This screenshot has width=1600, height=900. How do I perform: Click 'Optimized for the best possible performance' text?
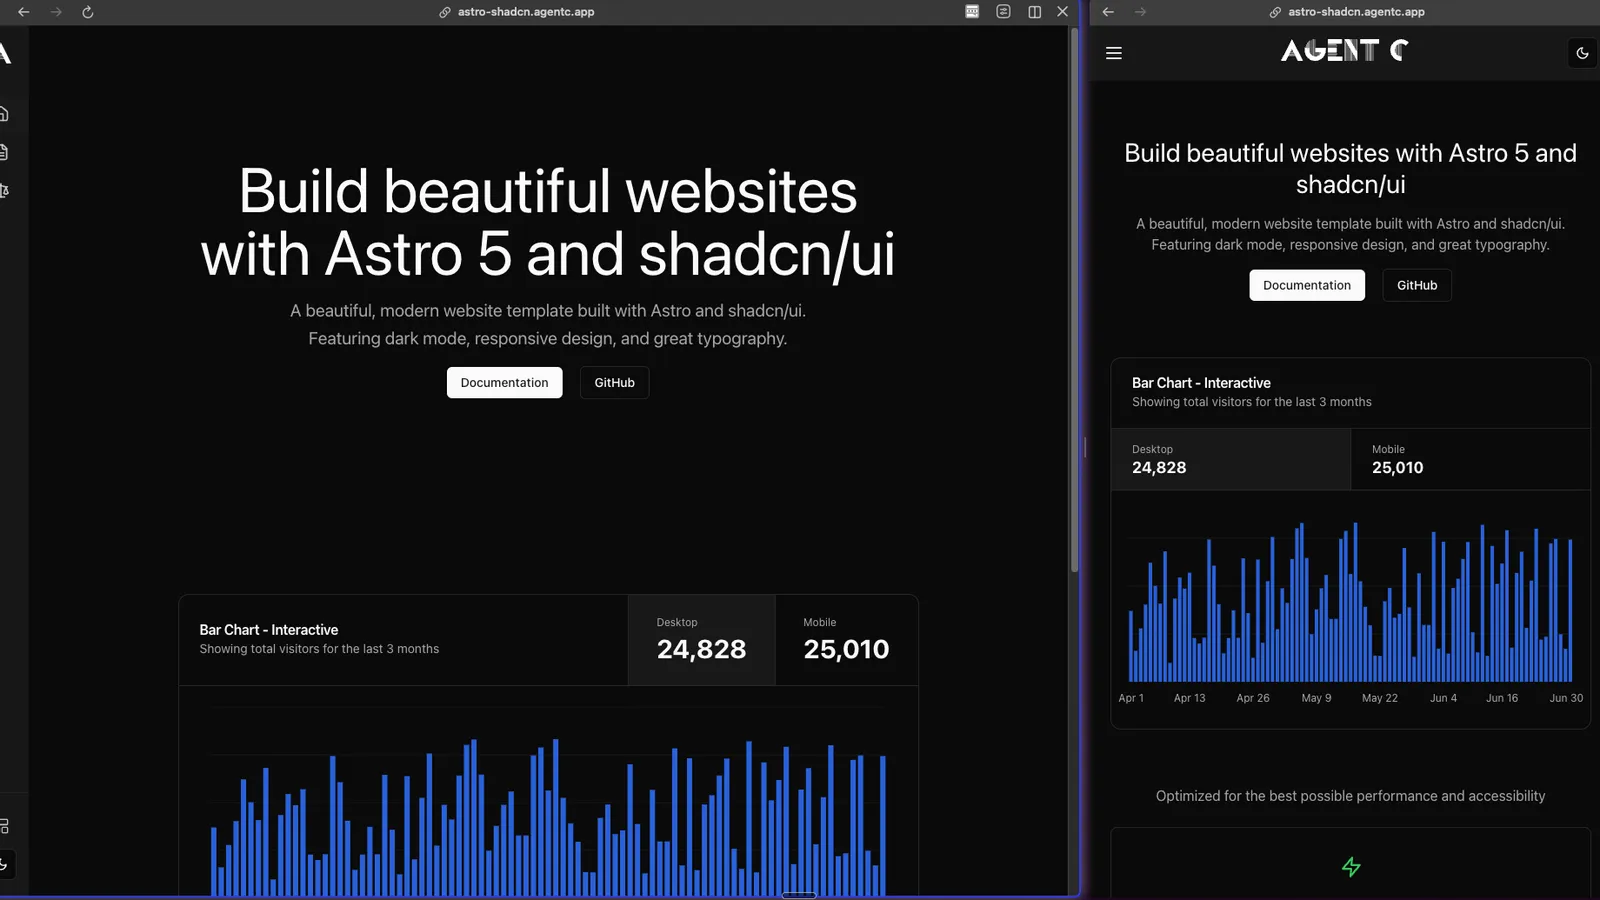[x=1350, y=796]
